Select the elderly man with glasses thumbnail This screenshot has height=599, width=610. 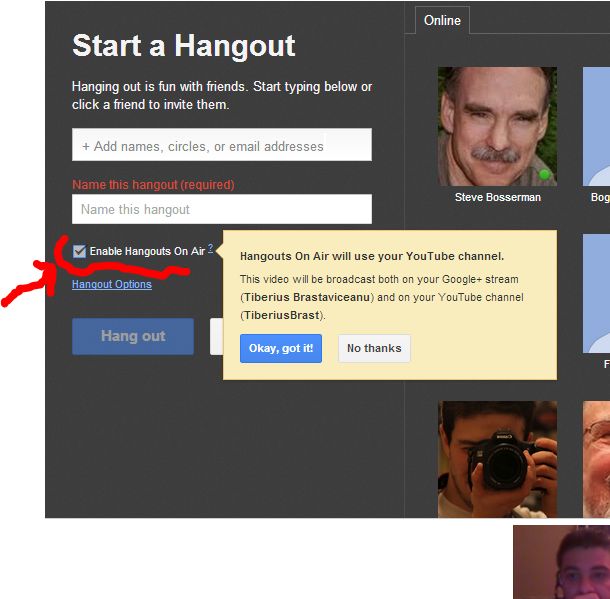click(596, 459)
